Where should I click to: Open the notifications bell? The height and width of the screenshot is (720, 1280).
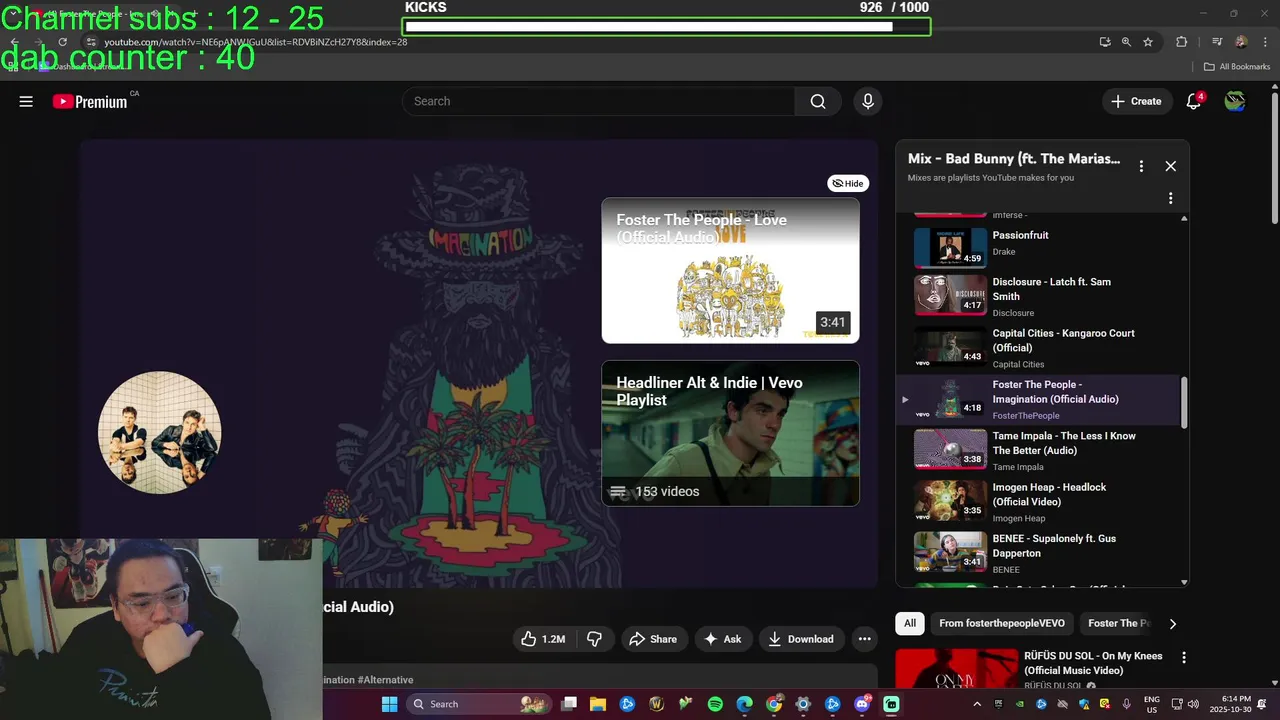pos(1194,101)
